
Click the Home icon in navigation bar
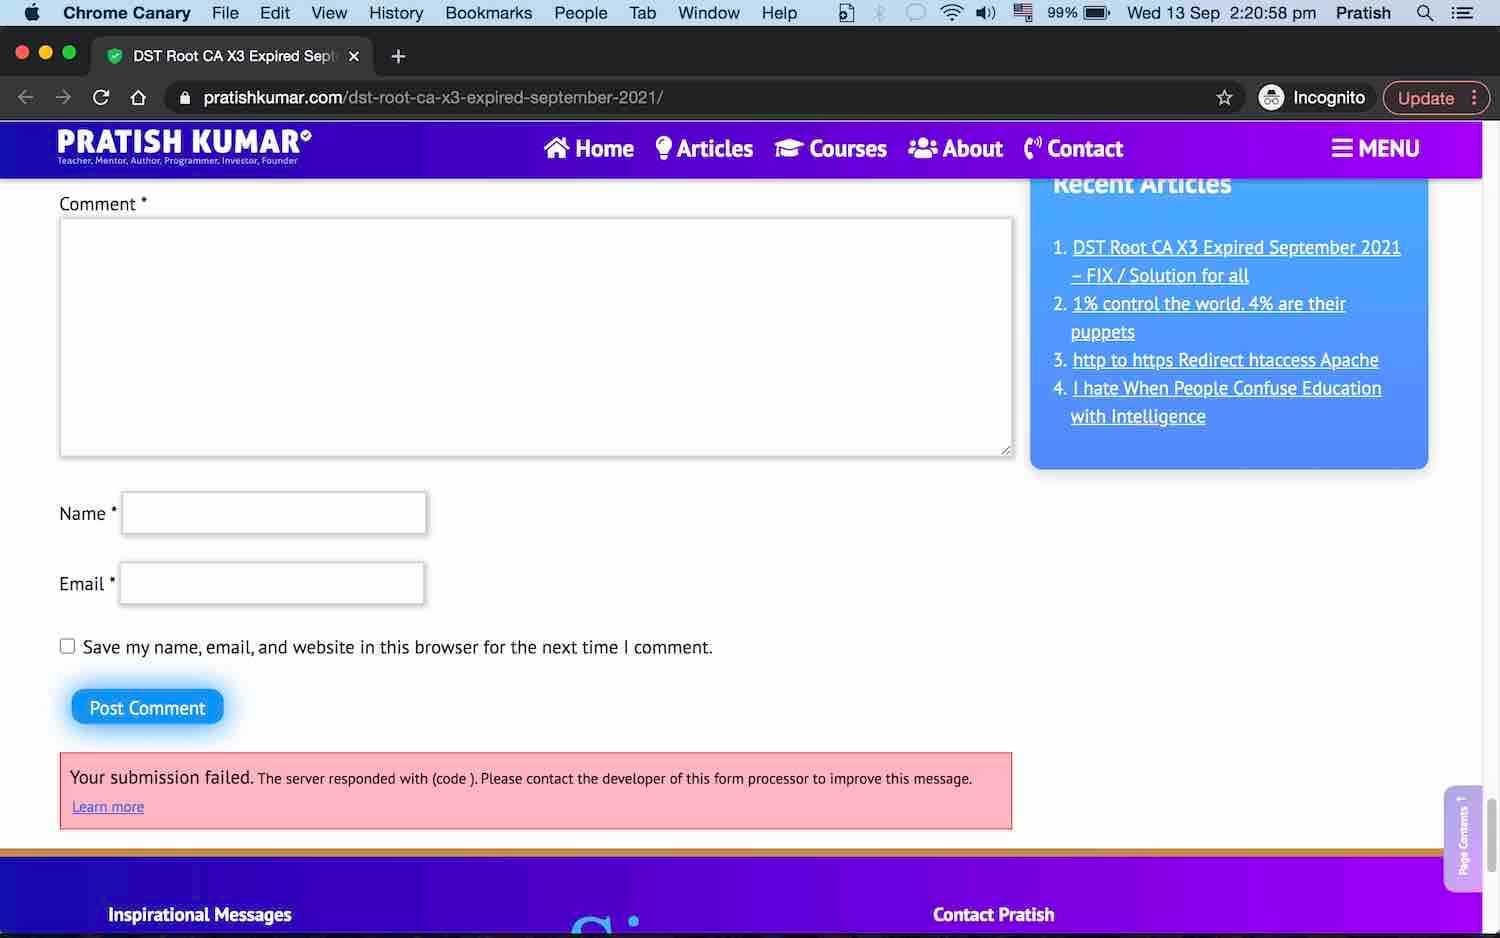[x=558, y=147]
